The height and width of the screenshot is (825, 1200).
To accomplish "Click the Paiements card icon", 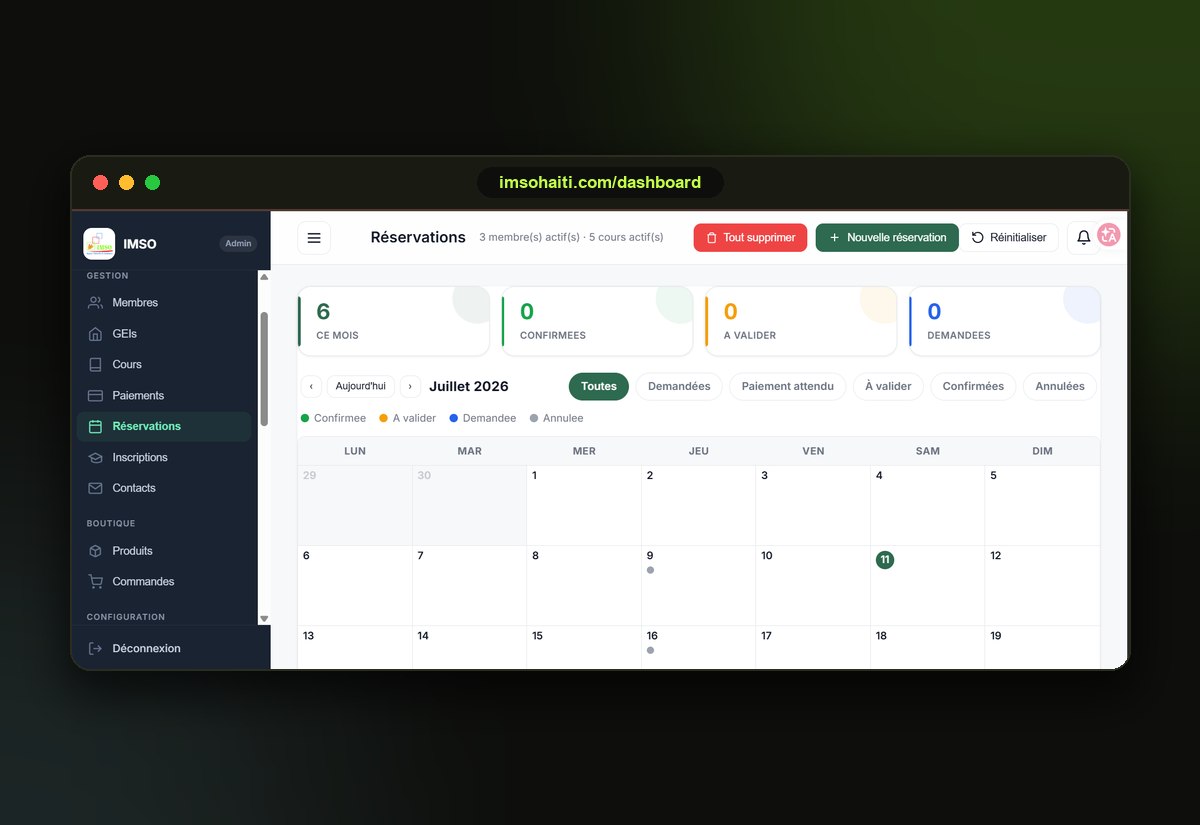I will (96, 396).
